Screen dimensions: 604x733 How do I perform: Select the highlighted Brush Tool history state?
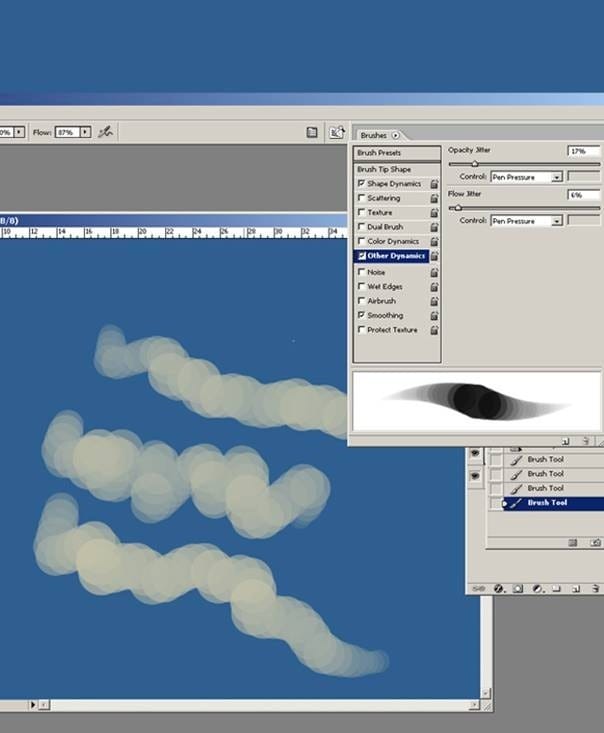pos(547,503)
